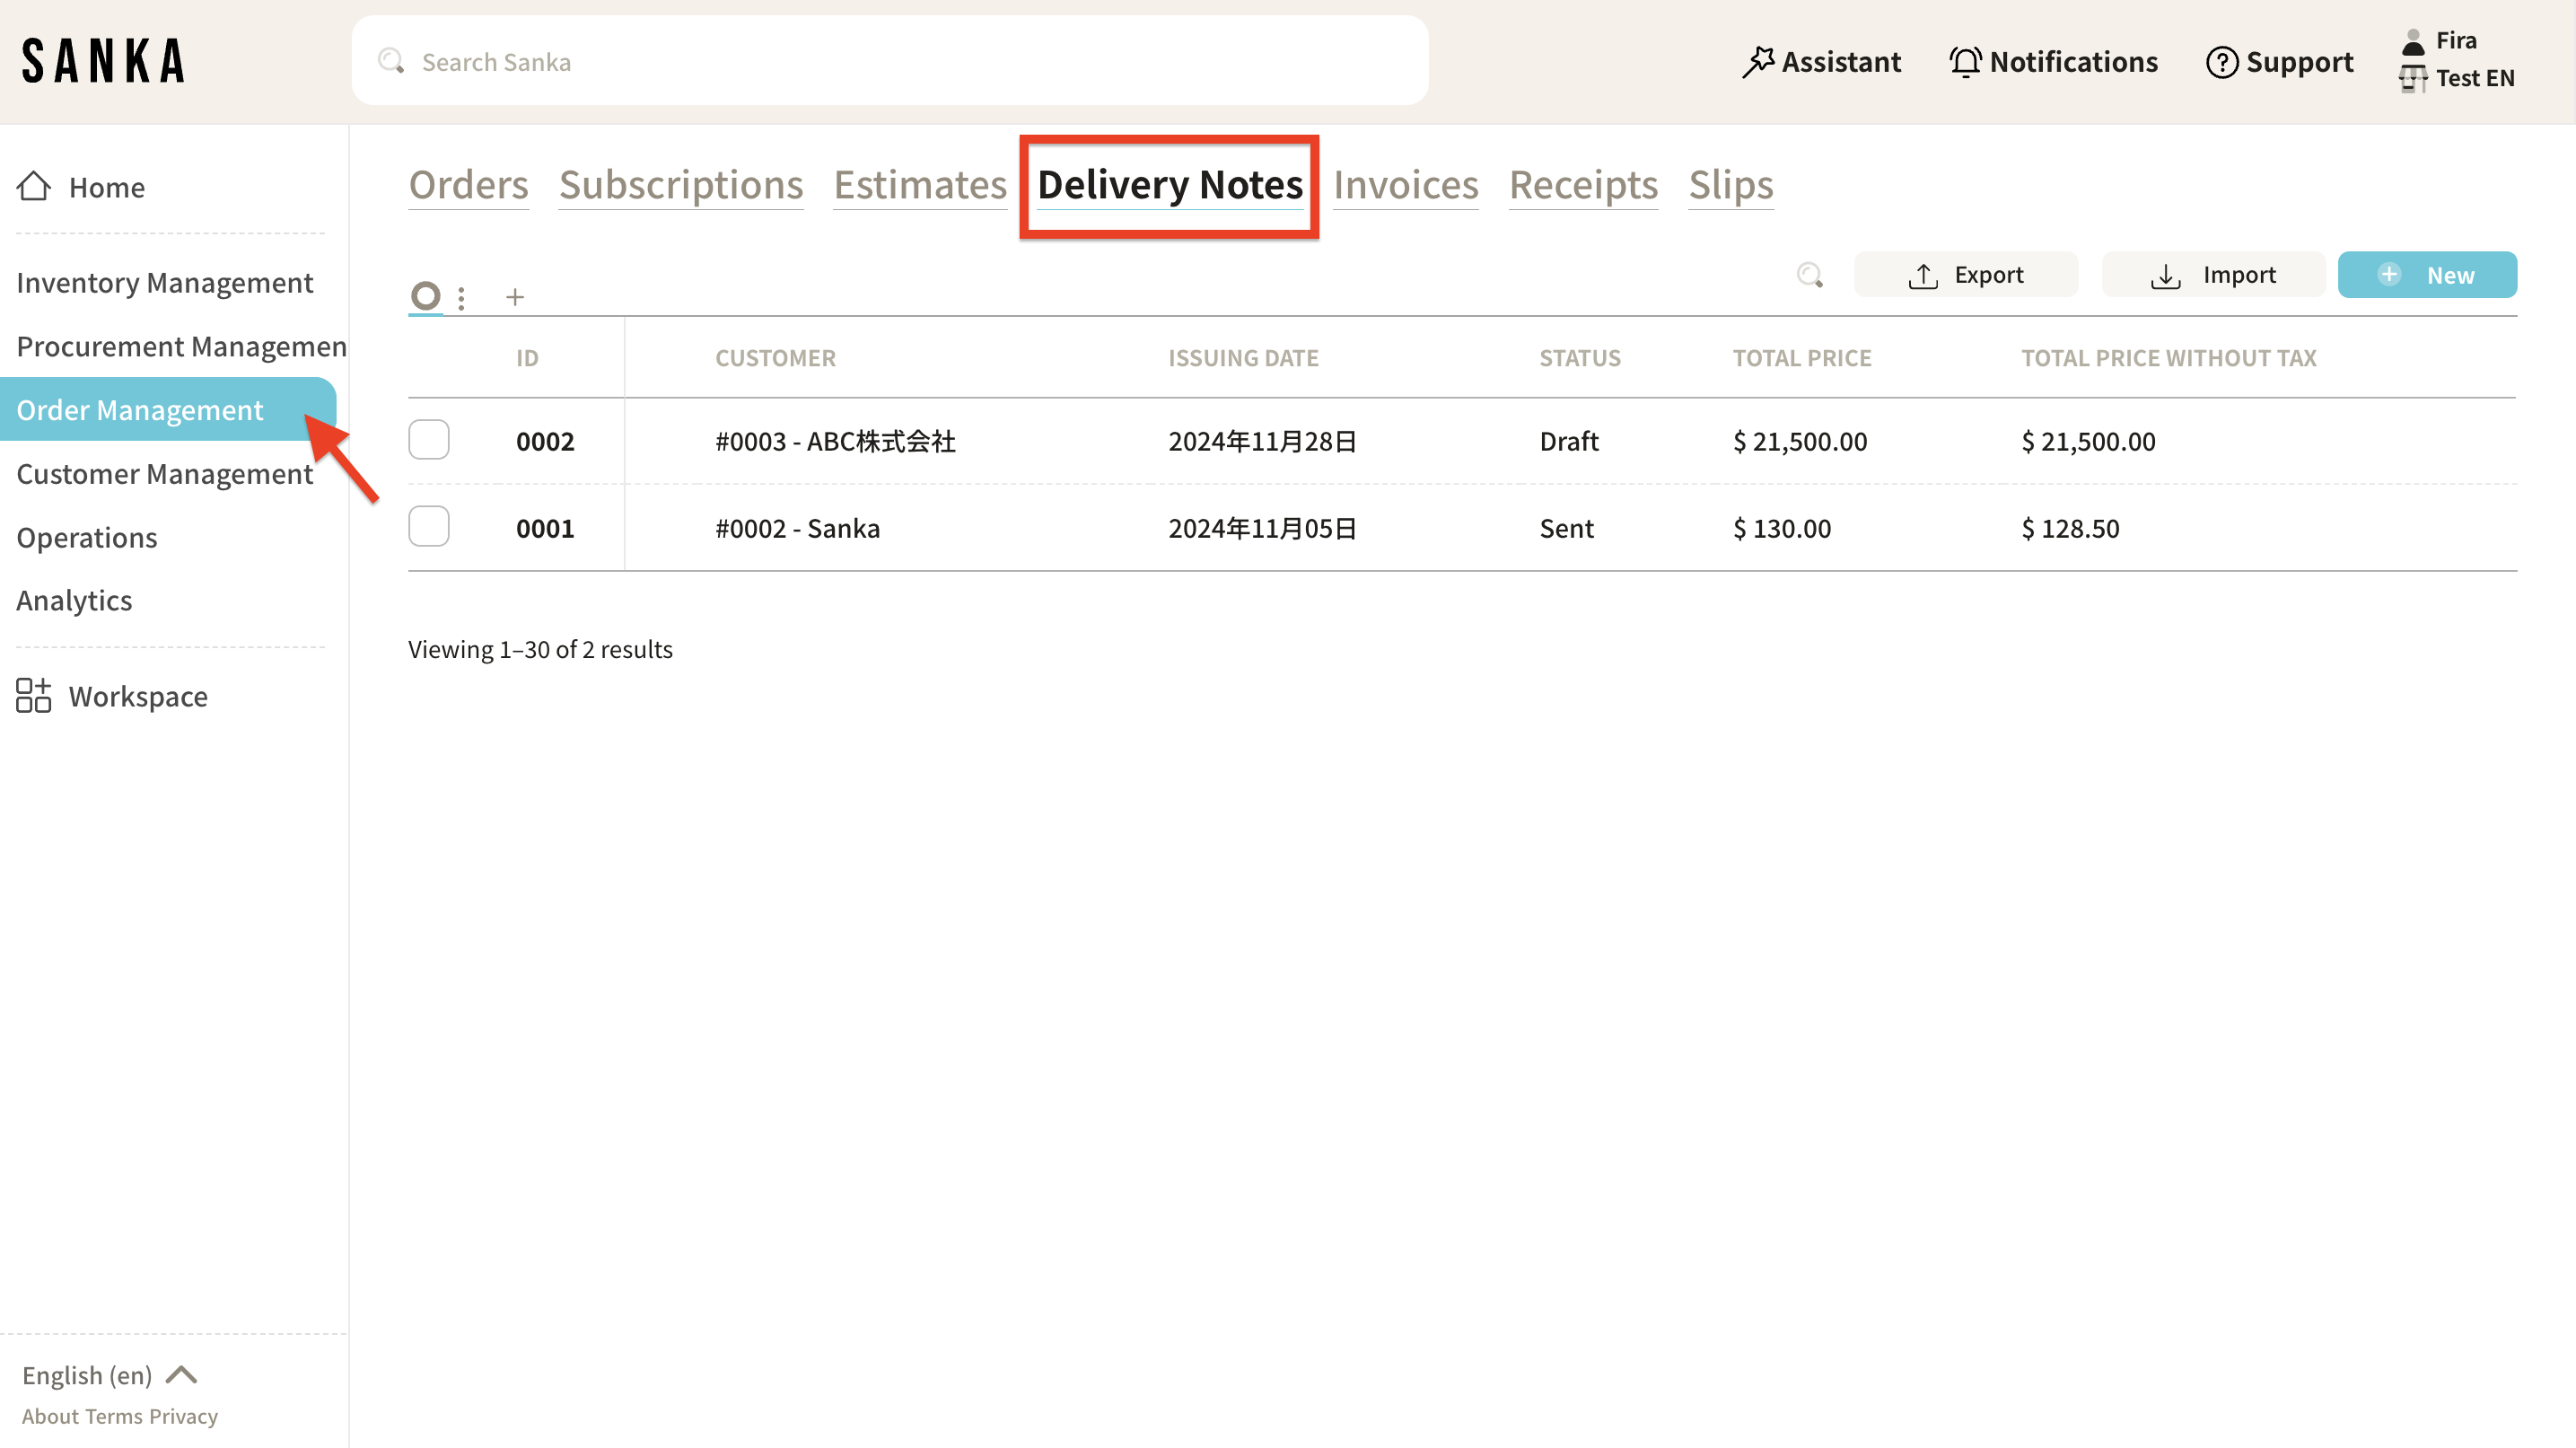The image size is (2576, 1448).
Task: Open the Privacy link in footer
Action: pos(183,1416)
